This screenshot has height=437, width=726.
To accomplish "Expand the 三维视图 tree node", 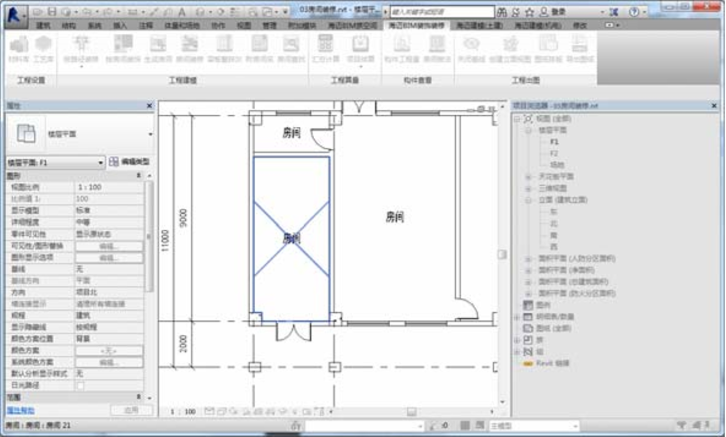I will 528,188.
